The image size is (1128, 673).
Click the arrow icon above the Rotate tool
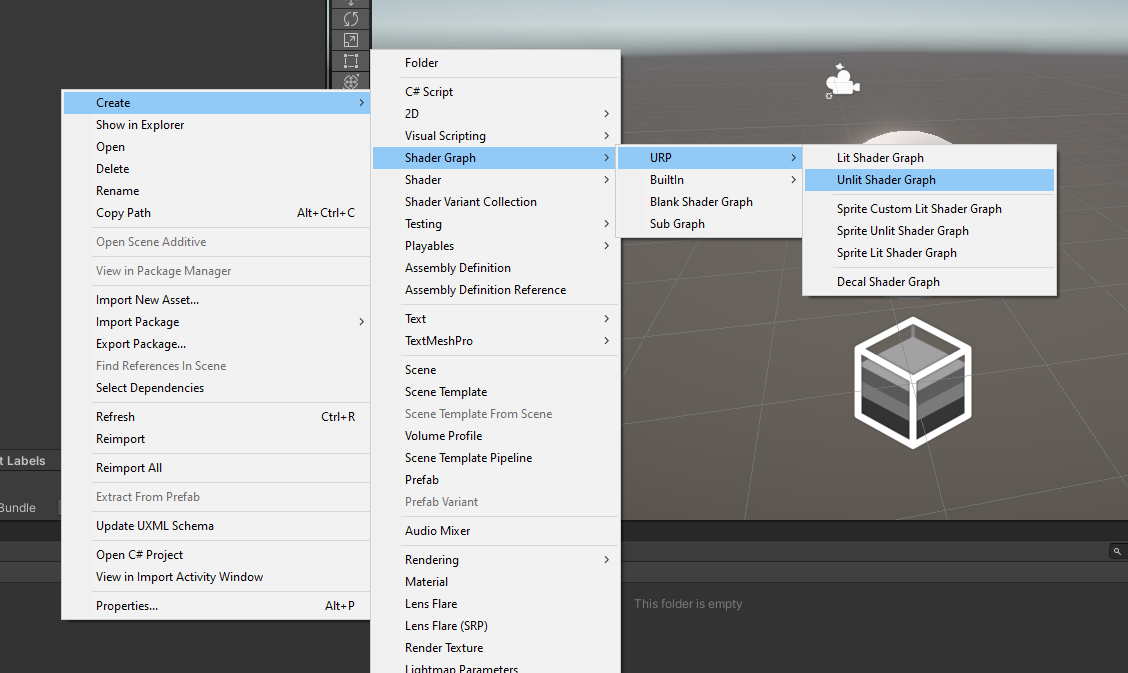(350, 3)
